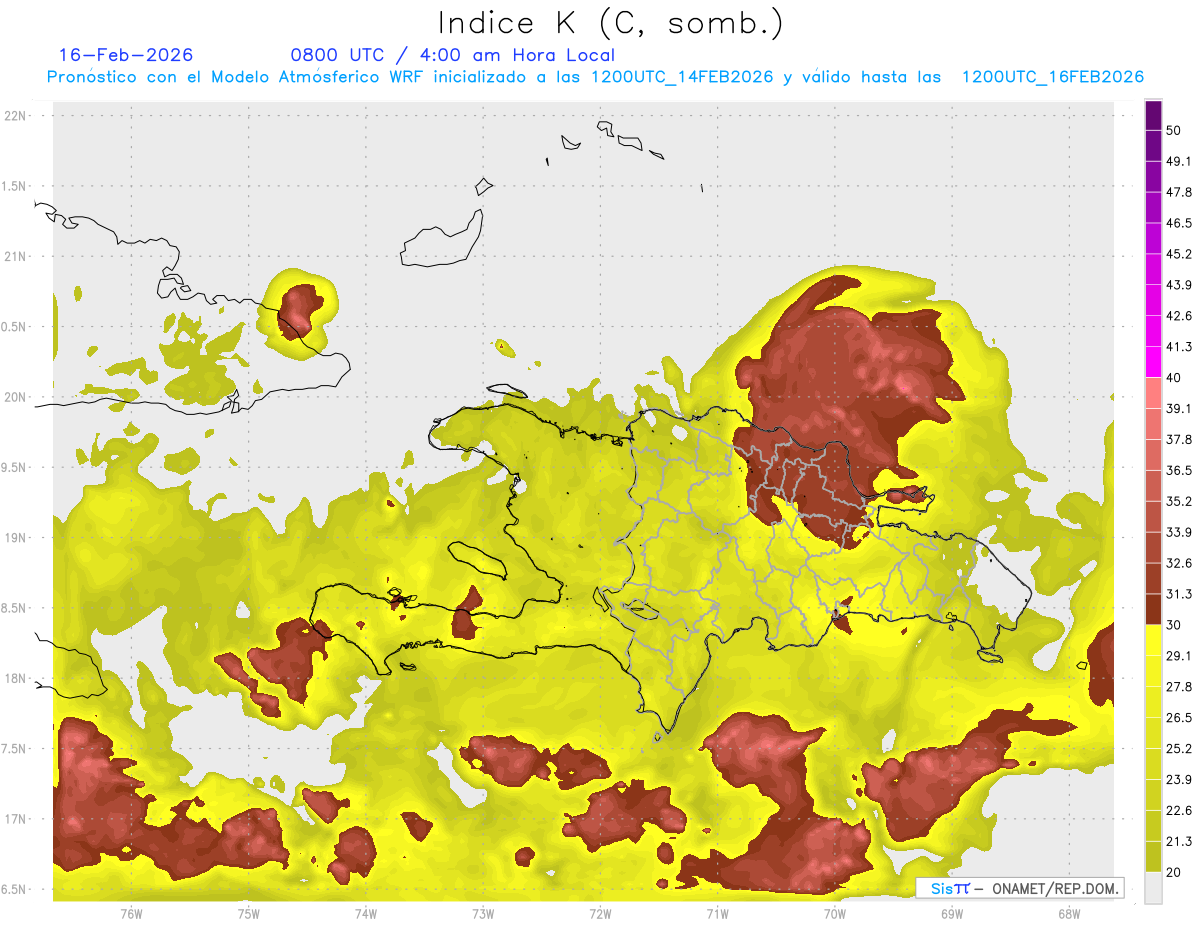Click the 25.2 value on the color scale

coord(1179,749)
